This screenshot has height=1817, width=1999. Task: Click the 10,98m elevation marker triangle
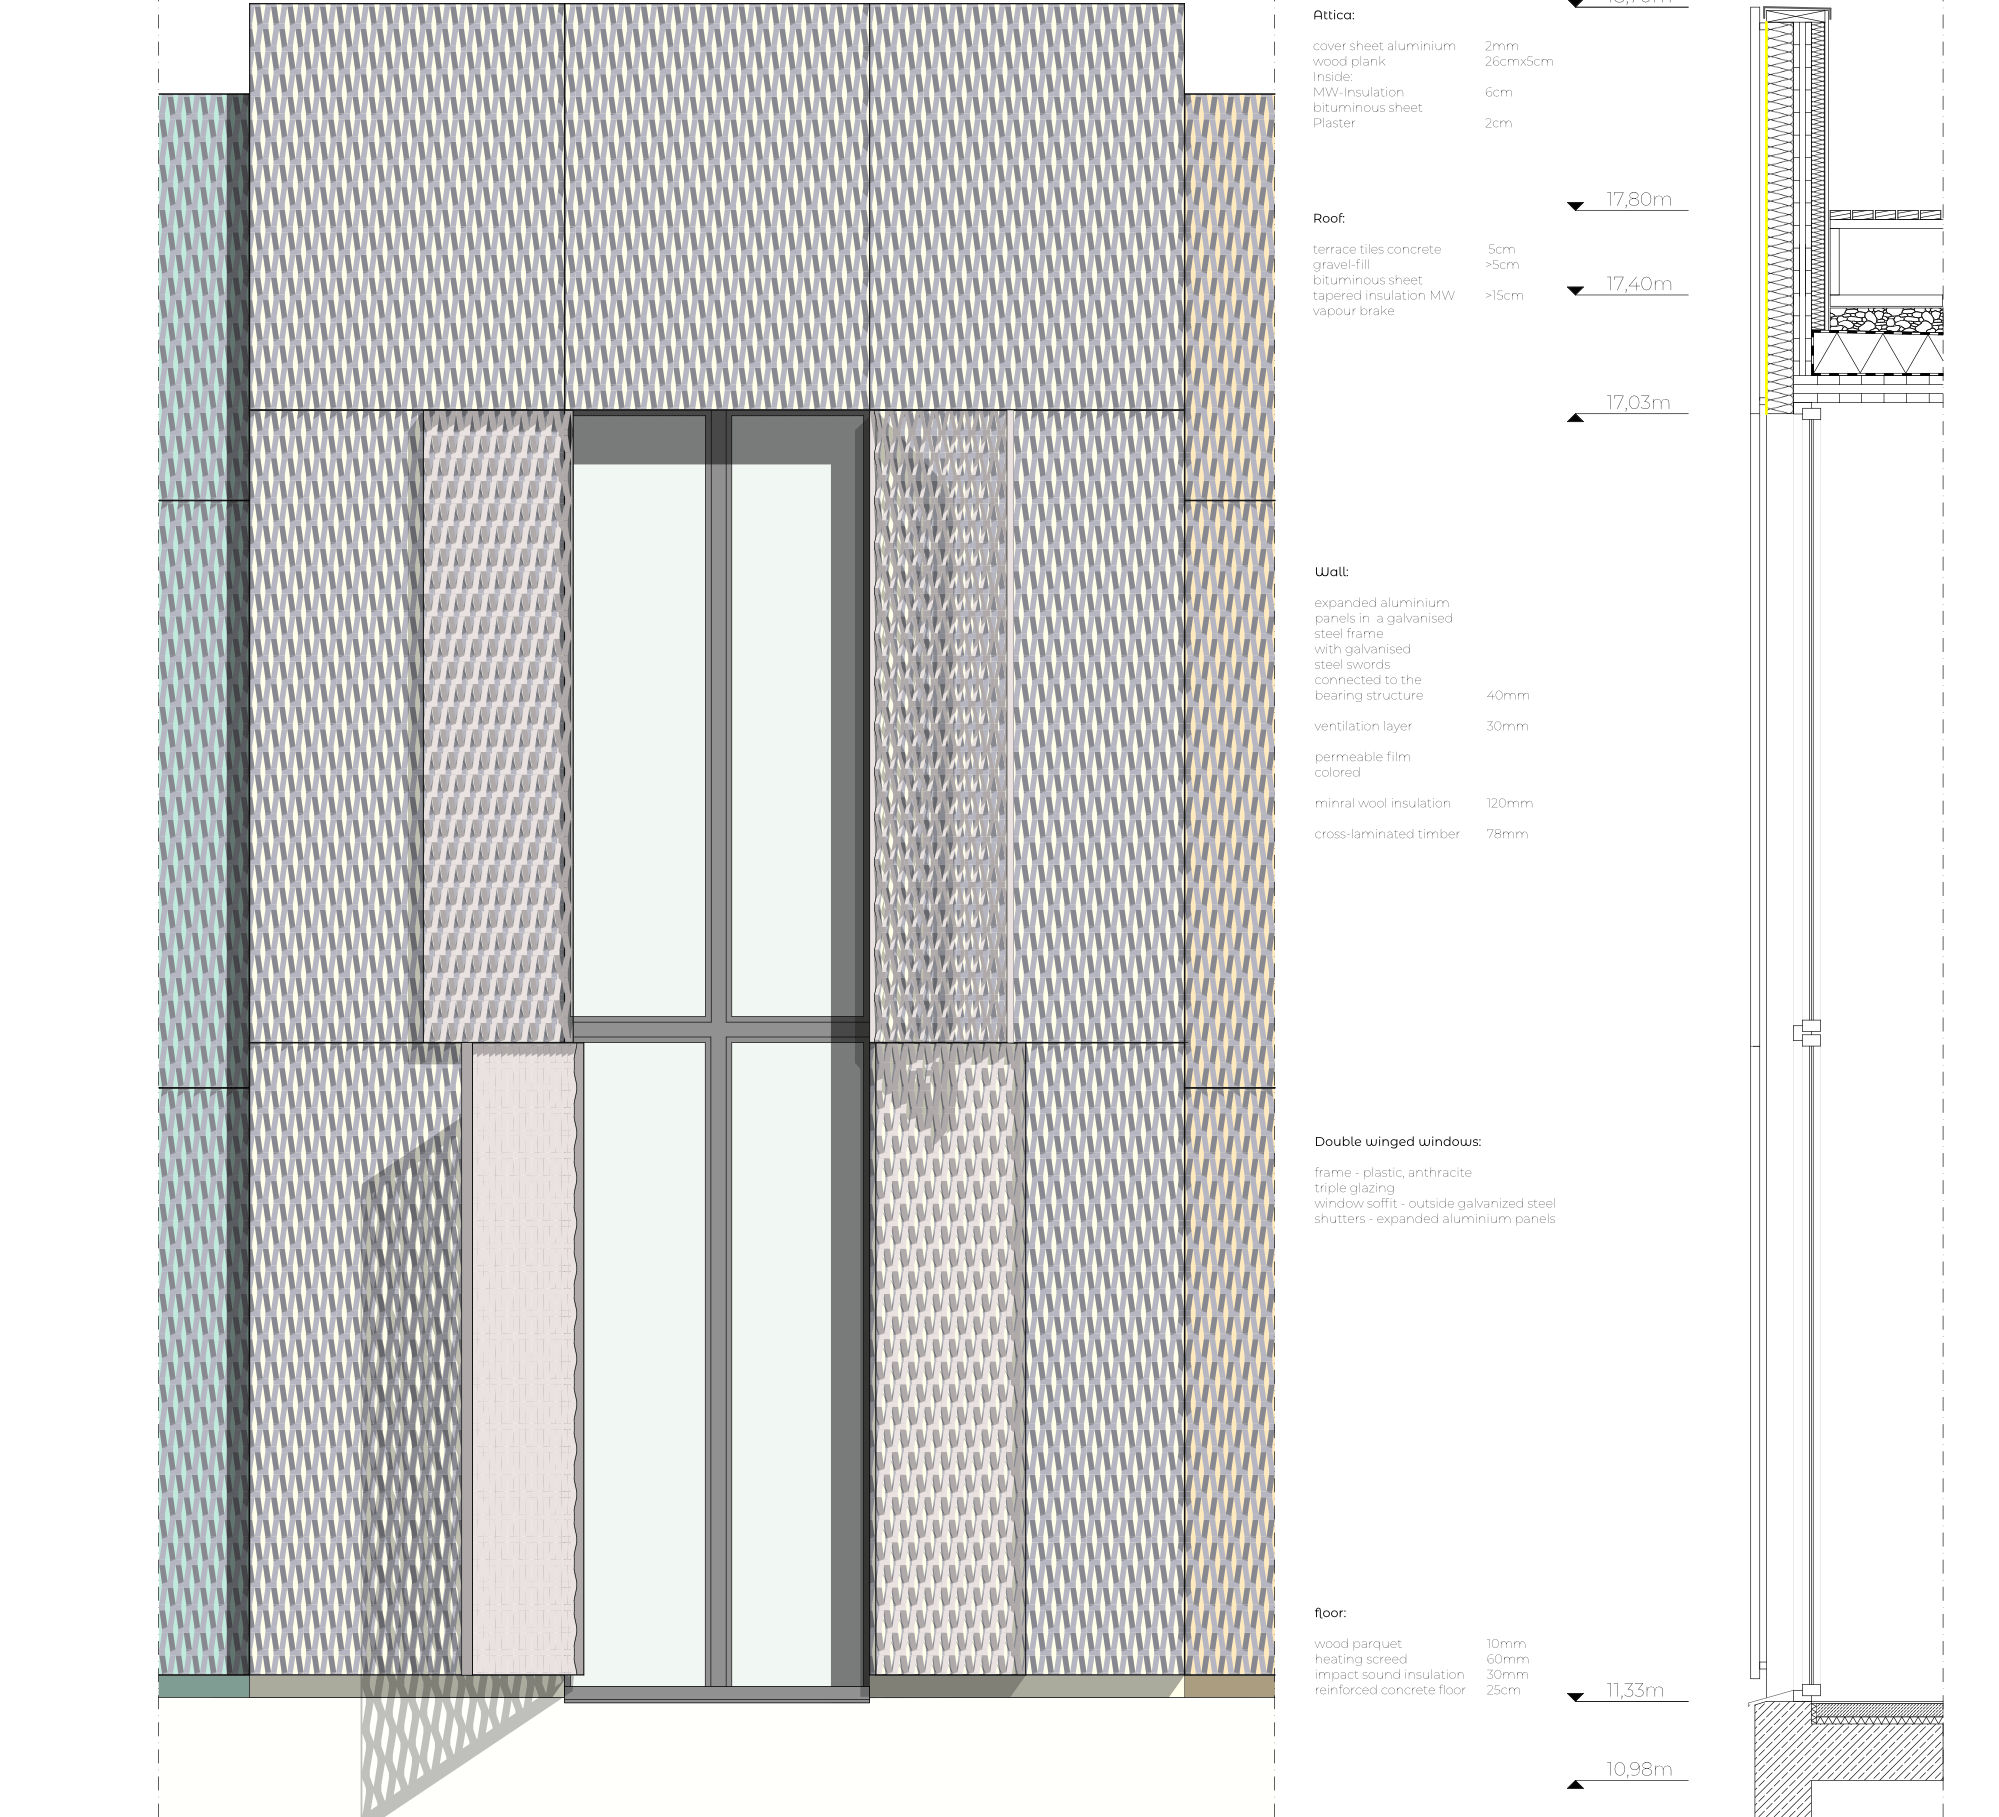coord(1576,1784)
